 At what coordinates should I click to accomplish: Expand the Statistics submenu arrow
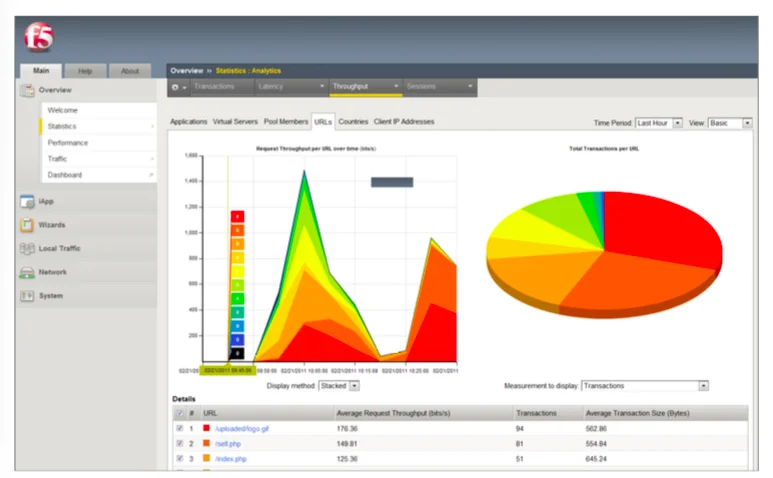pos(152,127)
